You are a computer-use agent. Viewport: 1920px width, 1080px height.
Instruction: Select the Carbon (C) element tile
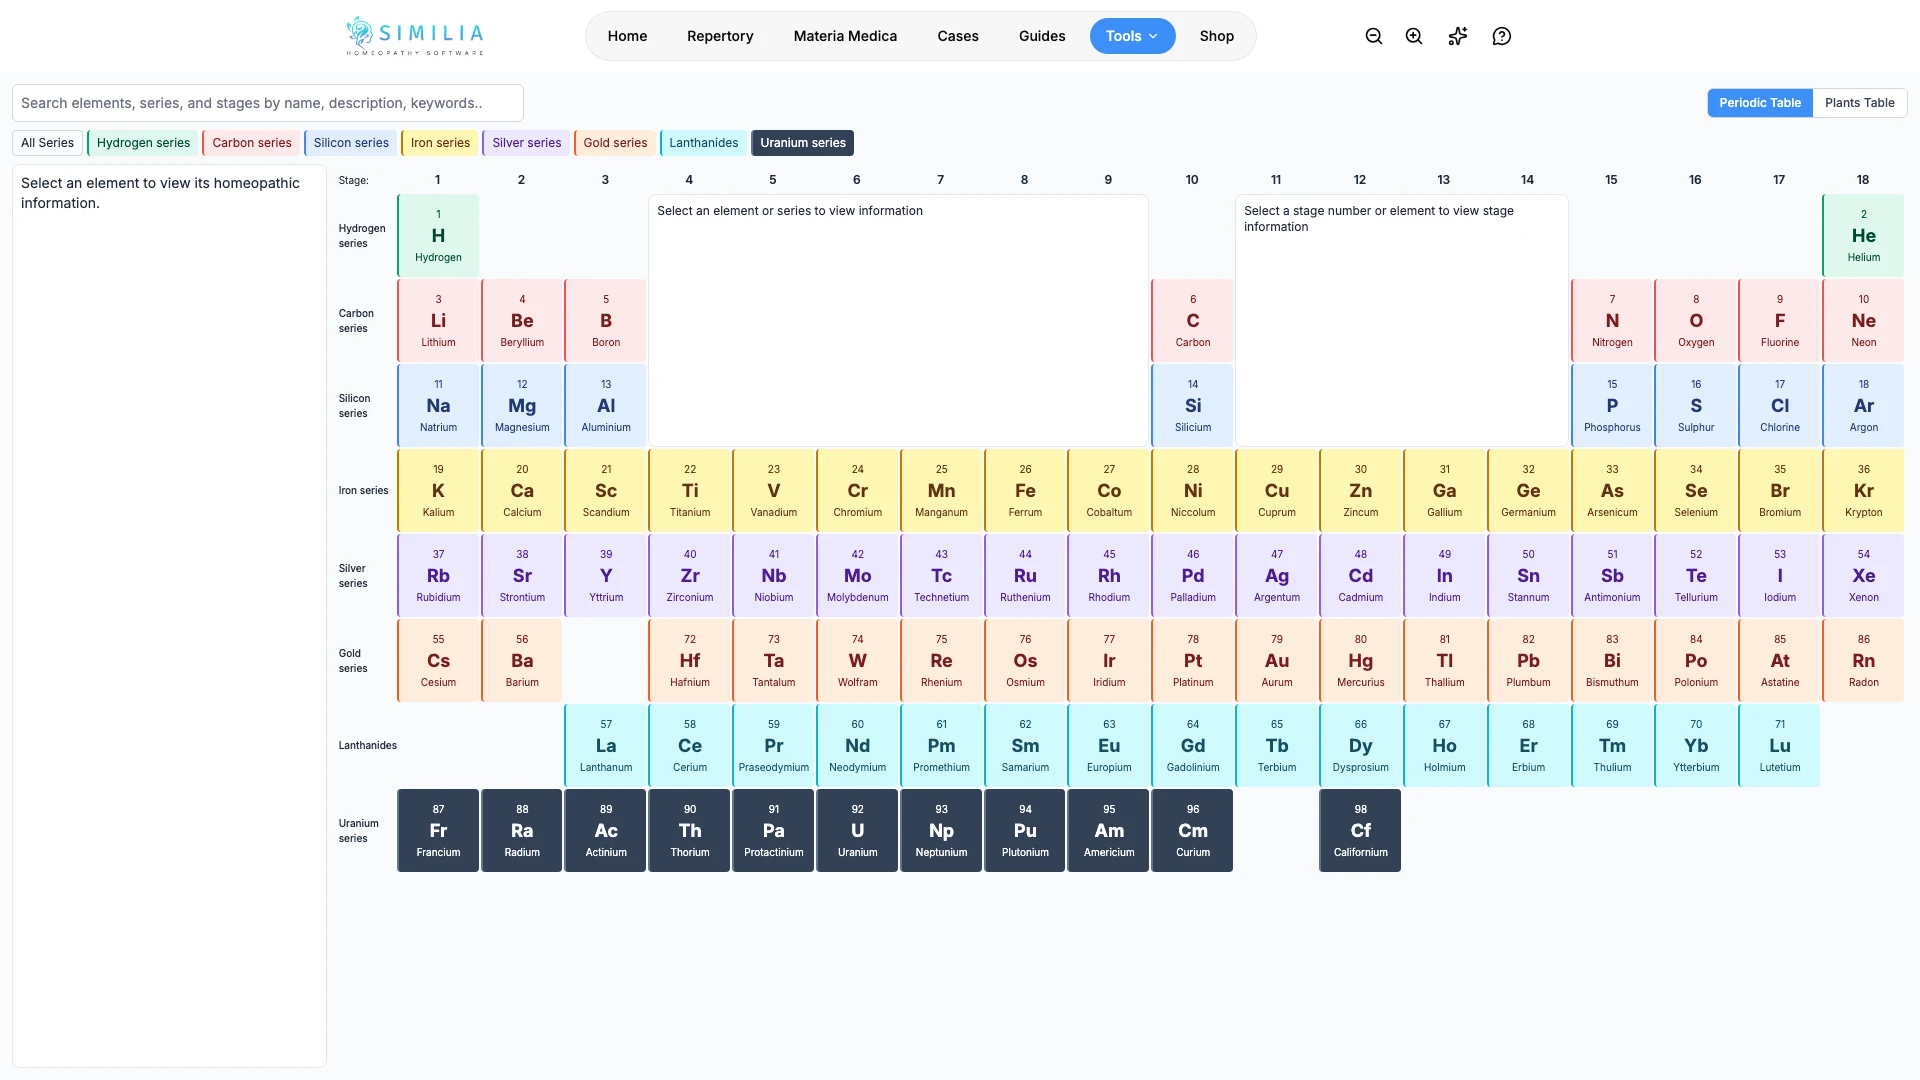pyautogui.click(x=1193, y=321)
